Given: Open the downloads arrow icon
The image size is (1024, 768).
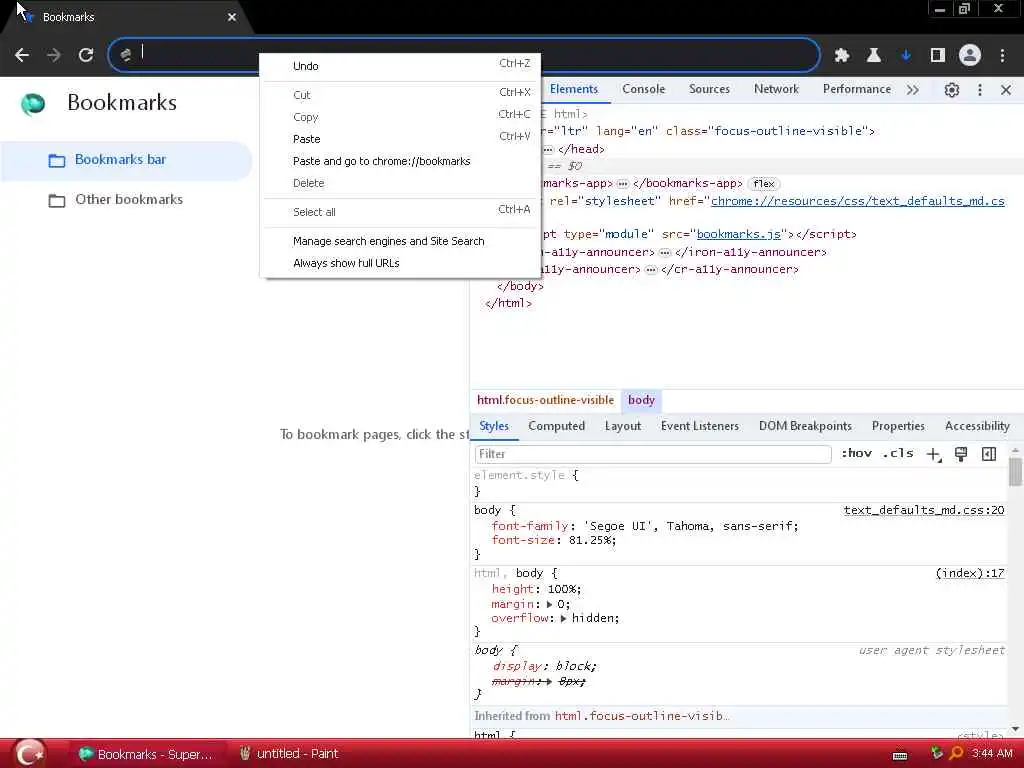Looking at the screenshot, I should coord(906,56).
